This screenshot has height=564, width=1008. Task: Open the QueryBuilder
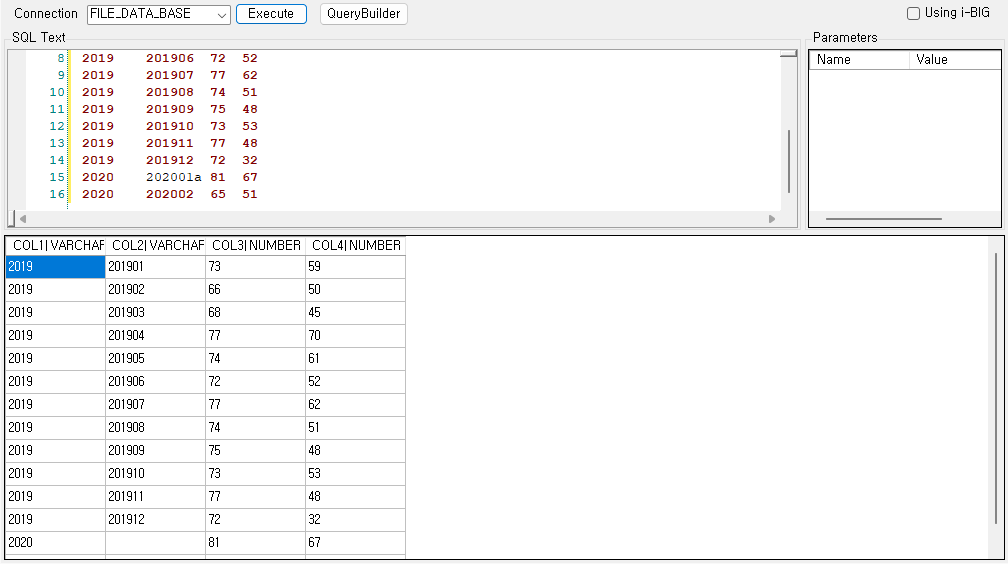[x=364, y=14]
